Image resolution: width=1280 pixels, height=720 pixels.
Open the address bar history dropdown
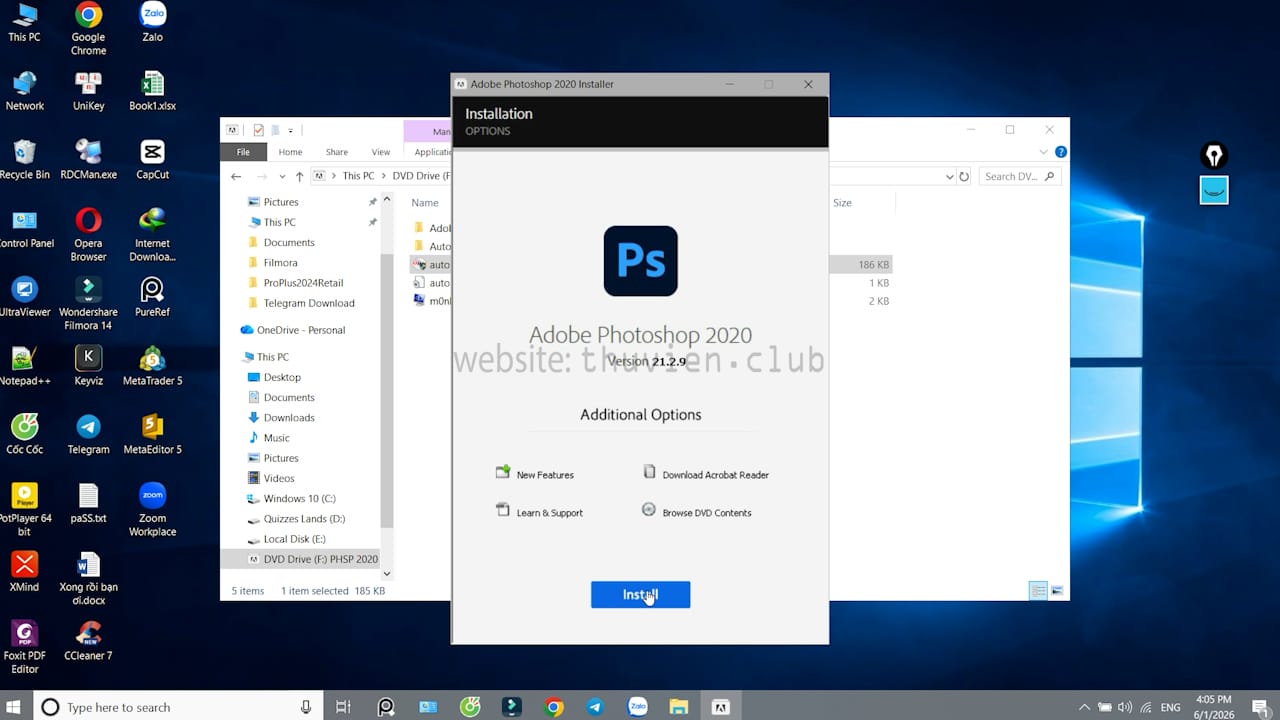(x=949, y=177)
